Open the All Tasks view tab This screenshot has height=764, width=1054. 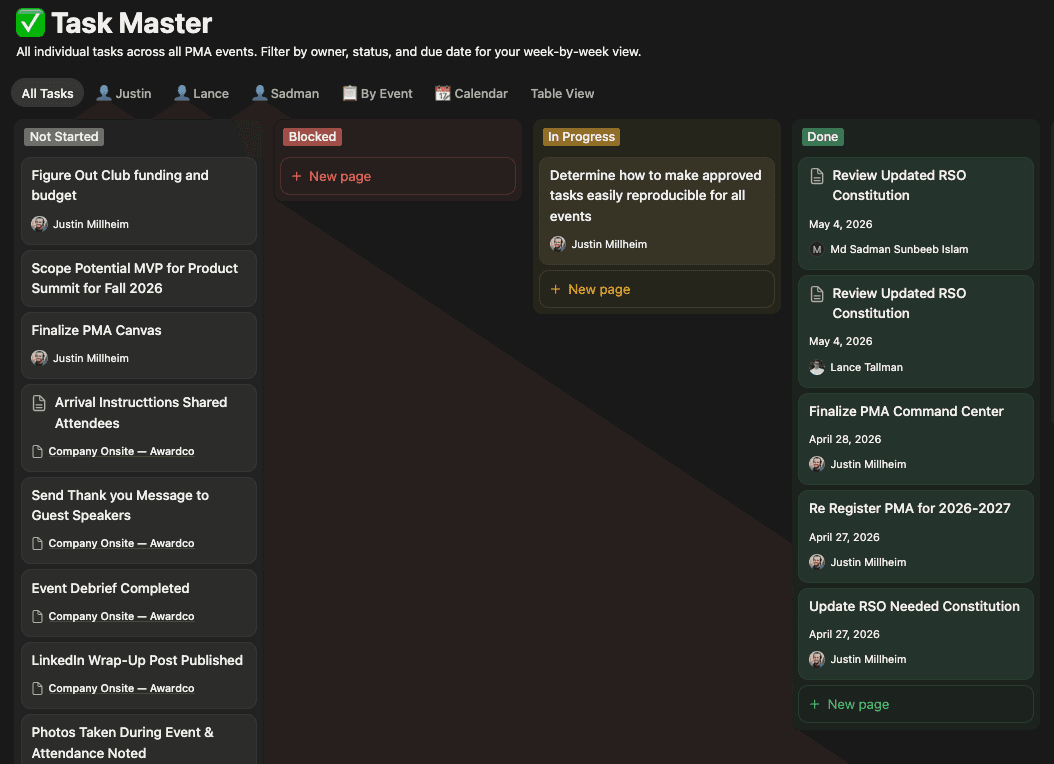(47, 93)
